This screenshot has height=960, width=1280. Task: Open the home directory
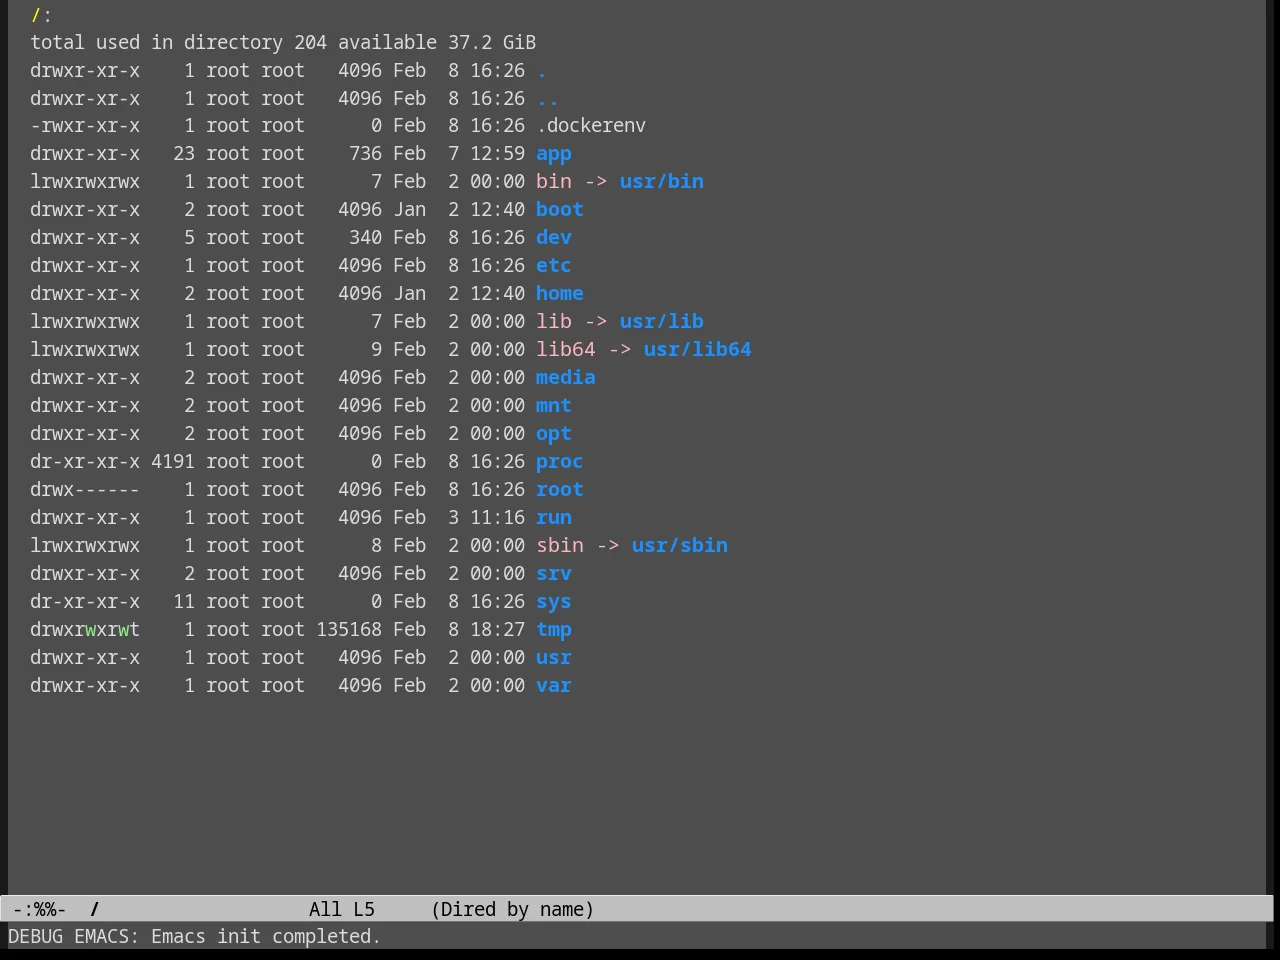pos(559,294)
